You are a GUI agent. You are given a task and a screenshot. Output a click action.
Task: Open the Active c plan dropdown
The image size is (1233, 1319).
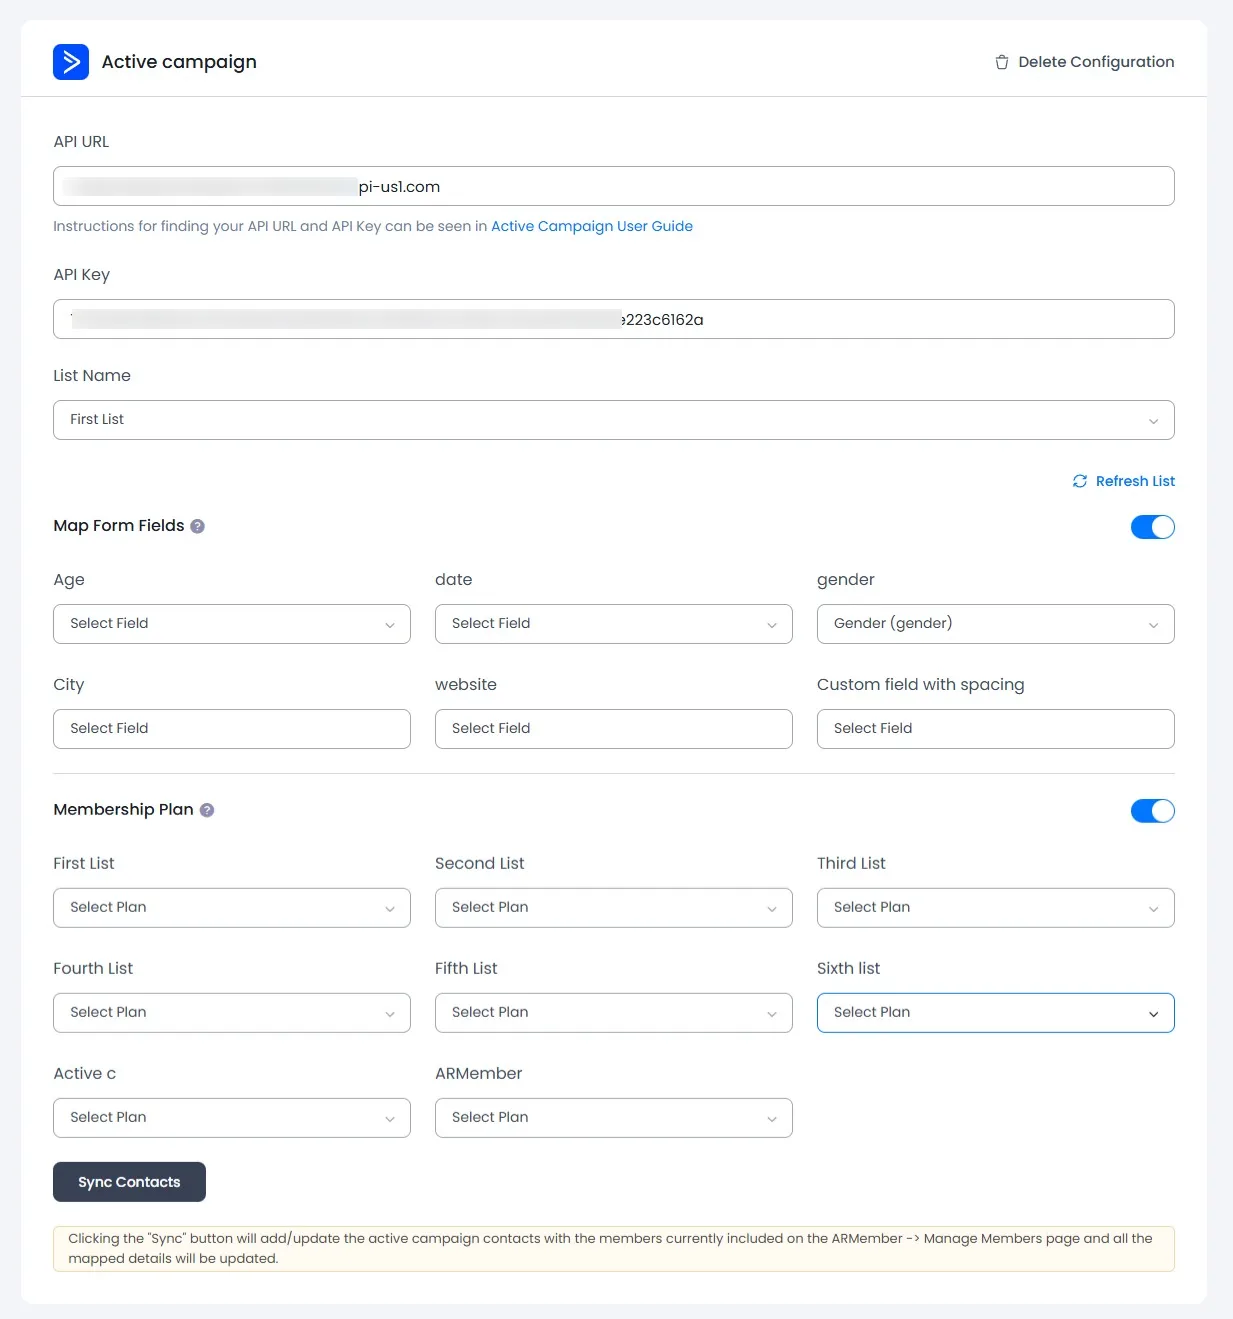tap(232, 1118)
